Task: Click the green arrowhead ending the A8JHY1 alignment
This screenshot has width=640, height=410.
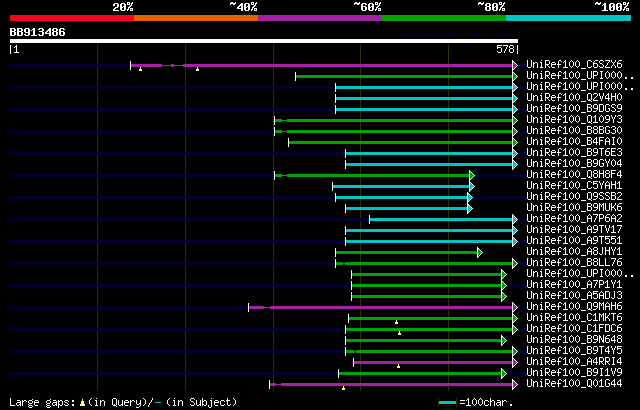Action: [x=480, y=253]
